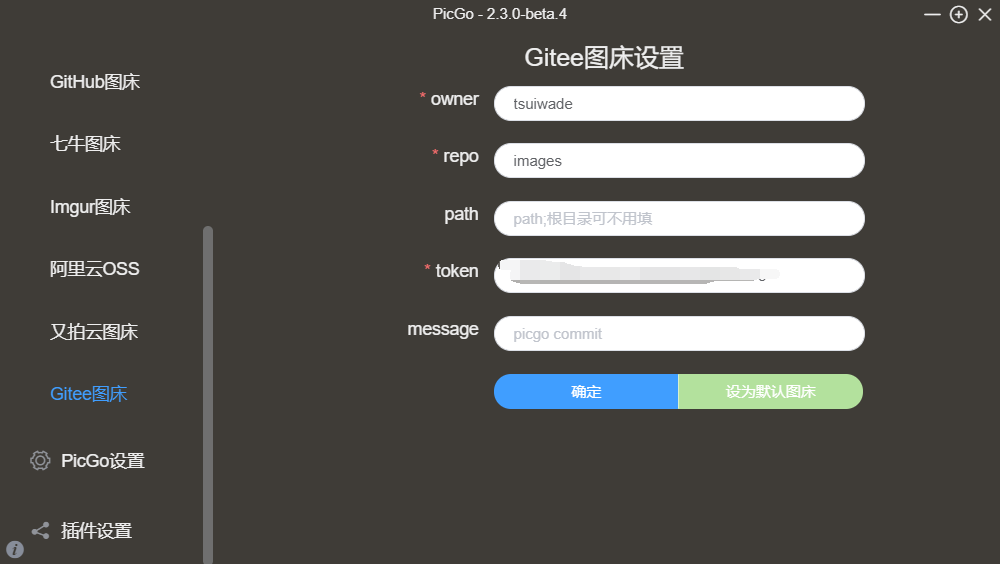Select 阿里云OSS in the sidebar
This screenshot has height=564, width=1000.
(x=94, y=269)
